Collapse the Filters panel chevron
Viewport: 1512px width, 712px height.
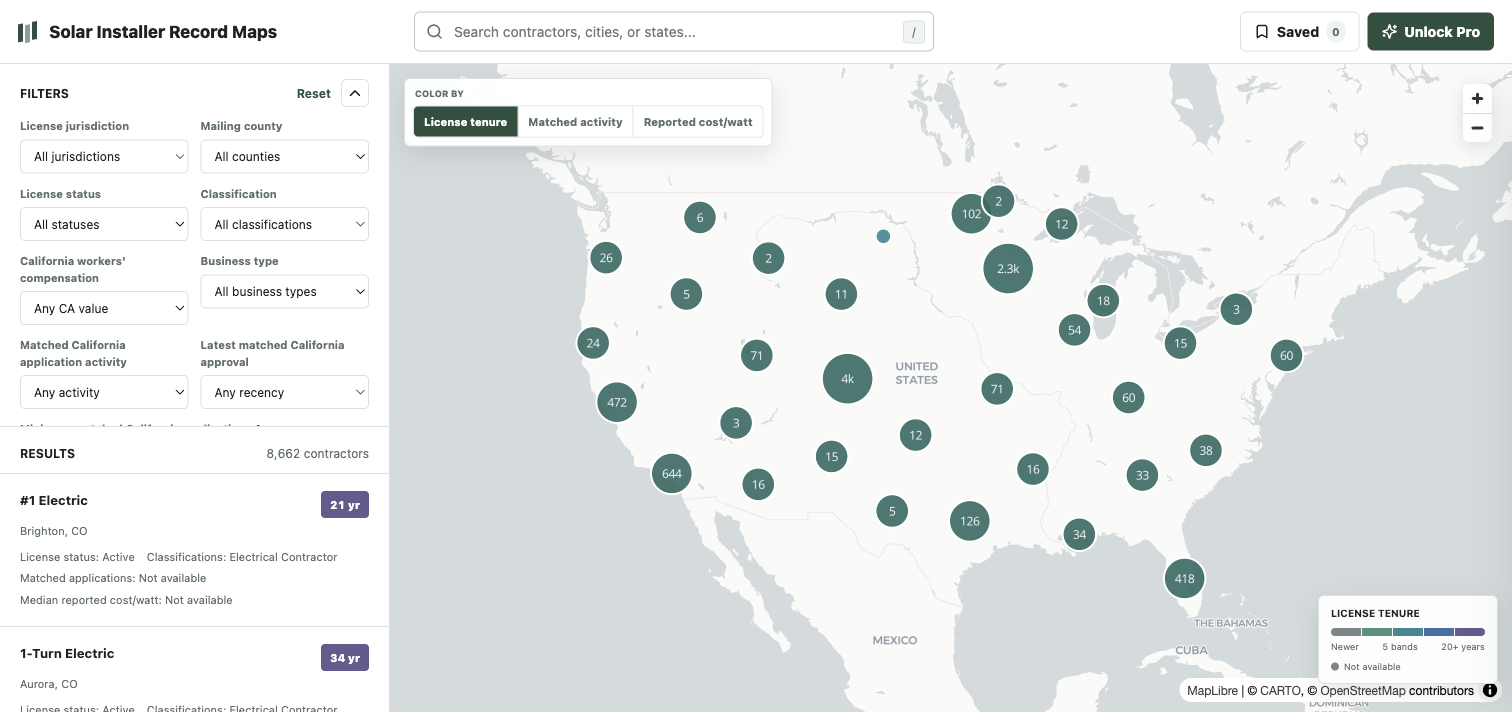(x=355, y=93)
